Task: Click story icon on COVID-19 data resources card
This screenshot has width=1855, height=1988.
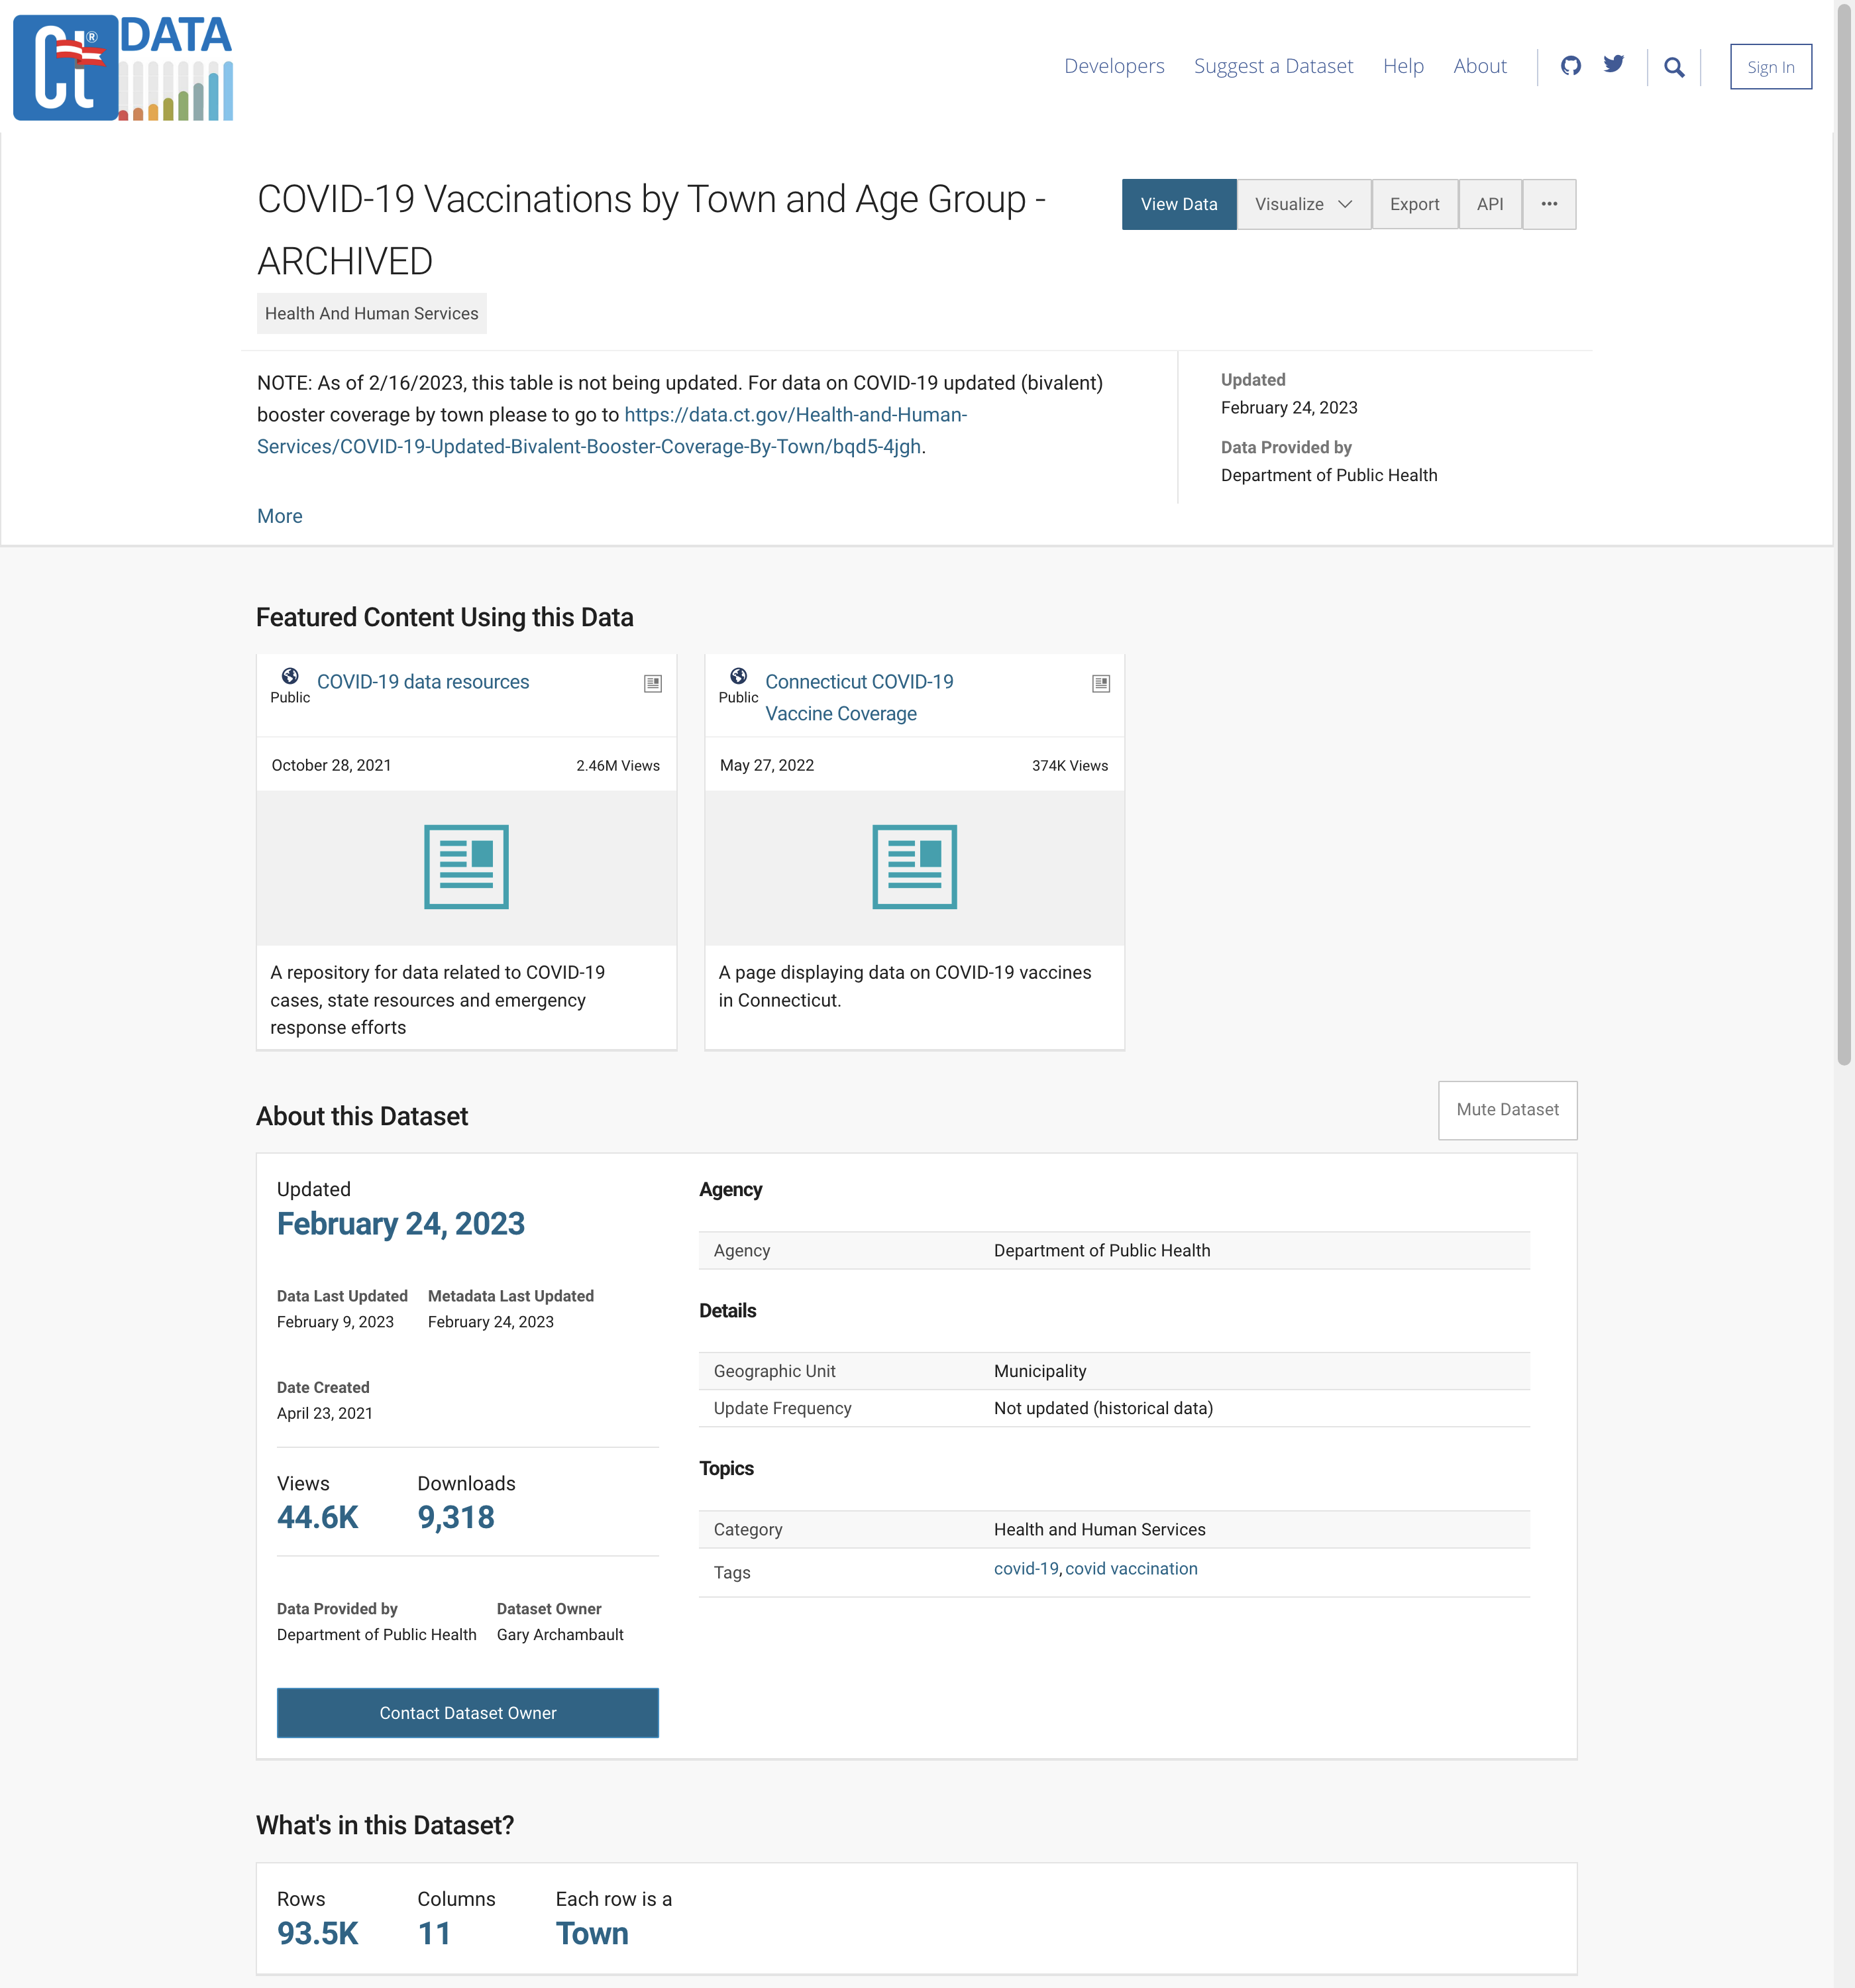Action: (x=652, y=684)
